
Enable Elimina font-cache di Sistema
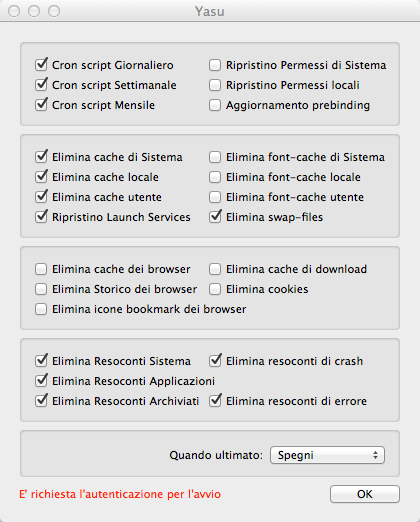coord(215,157)
